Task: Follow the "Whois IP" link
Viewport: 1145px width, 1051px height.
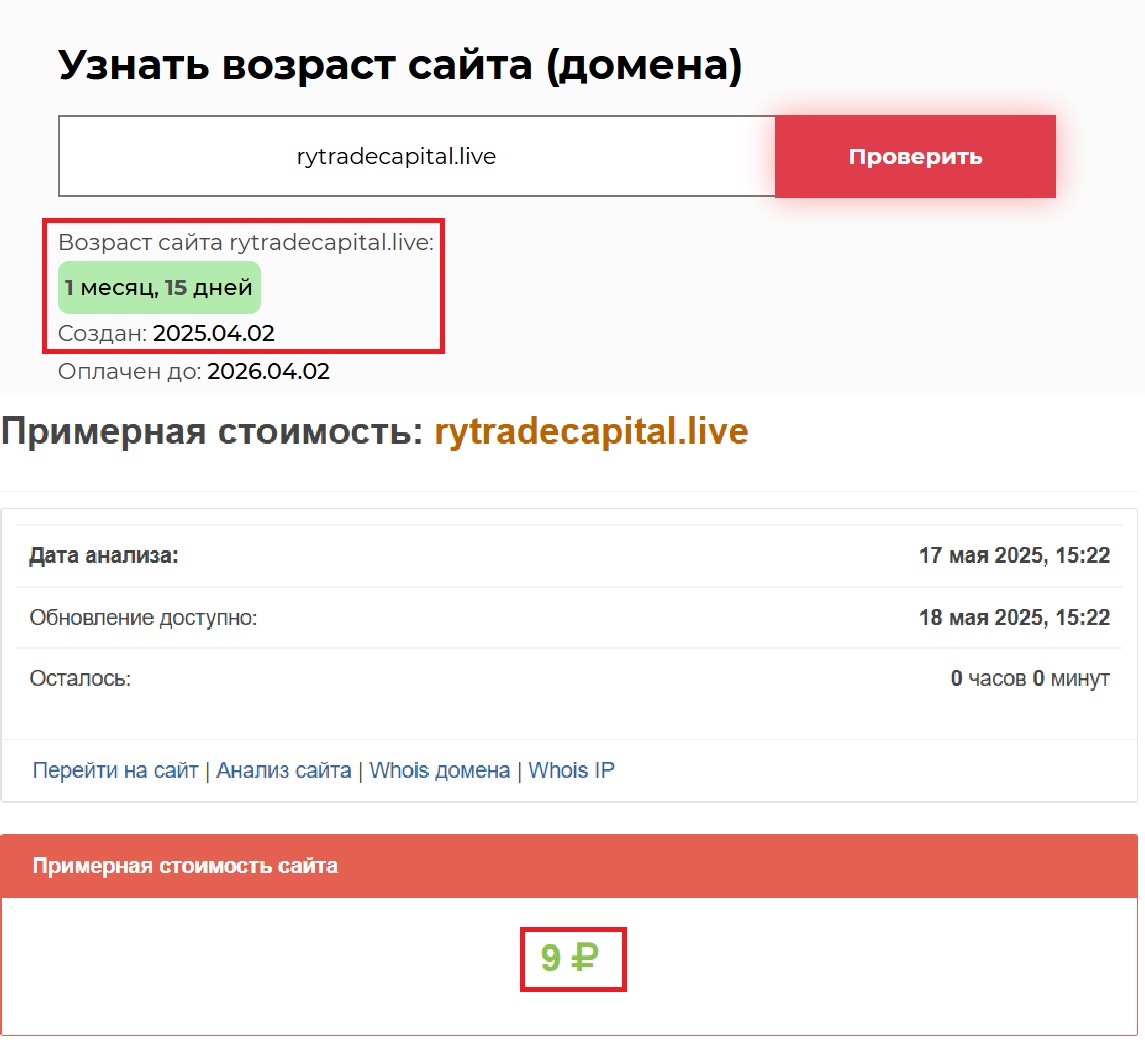Action: tap(571, 771)
